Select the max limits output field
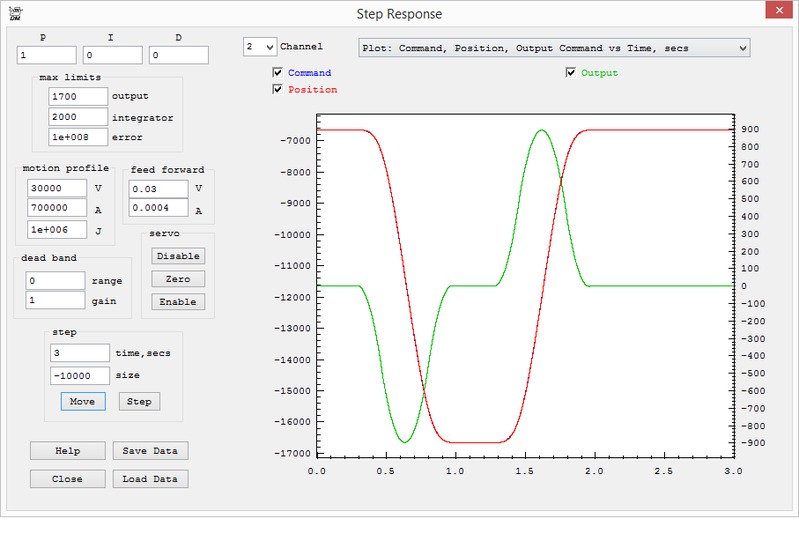 coord(78,96)
